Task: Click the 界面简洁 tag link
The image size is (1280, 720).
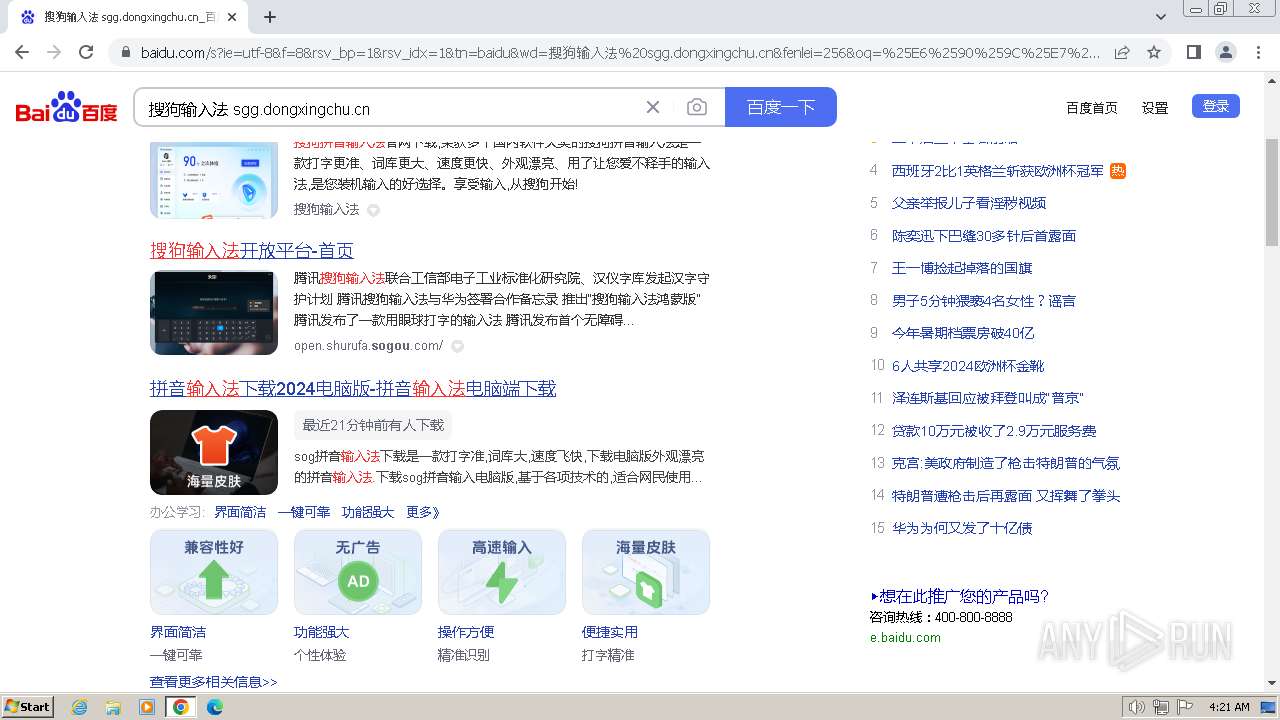Action: (x=240, y=512)
